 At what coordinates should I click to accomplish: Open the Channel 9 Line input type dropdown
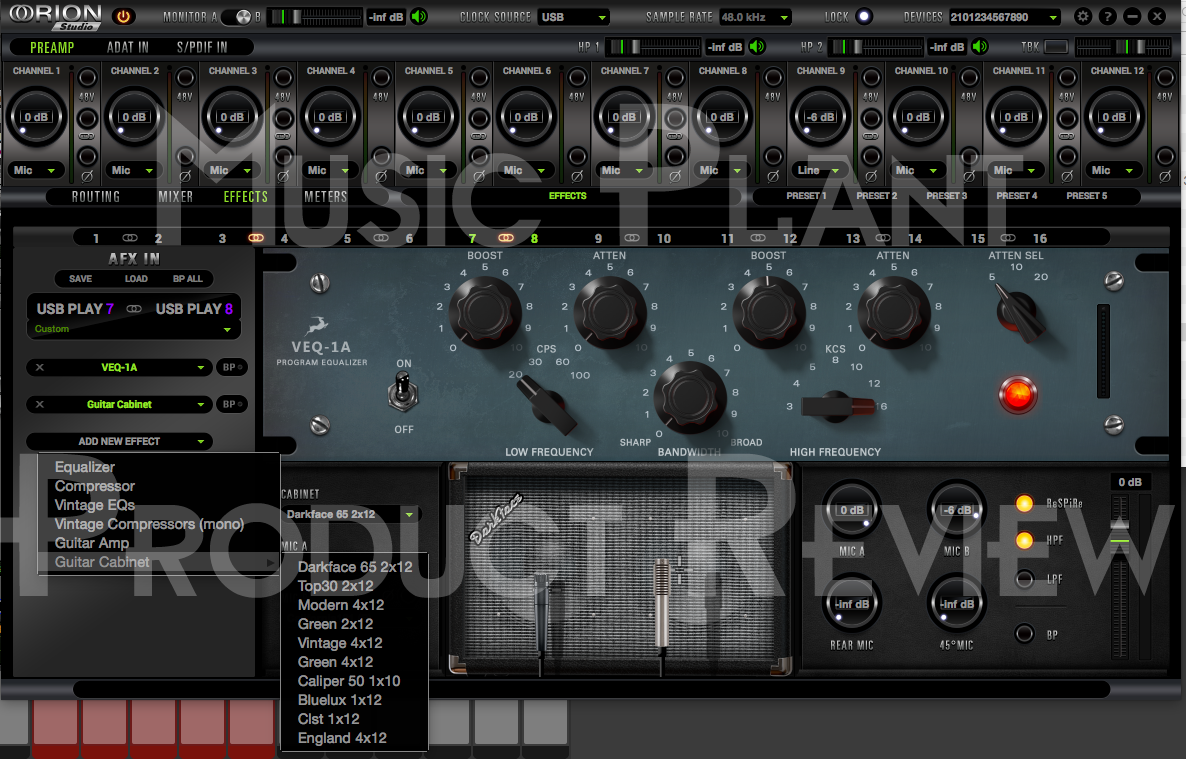(820, 170)
